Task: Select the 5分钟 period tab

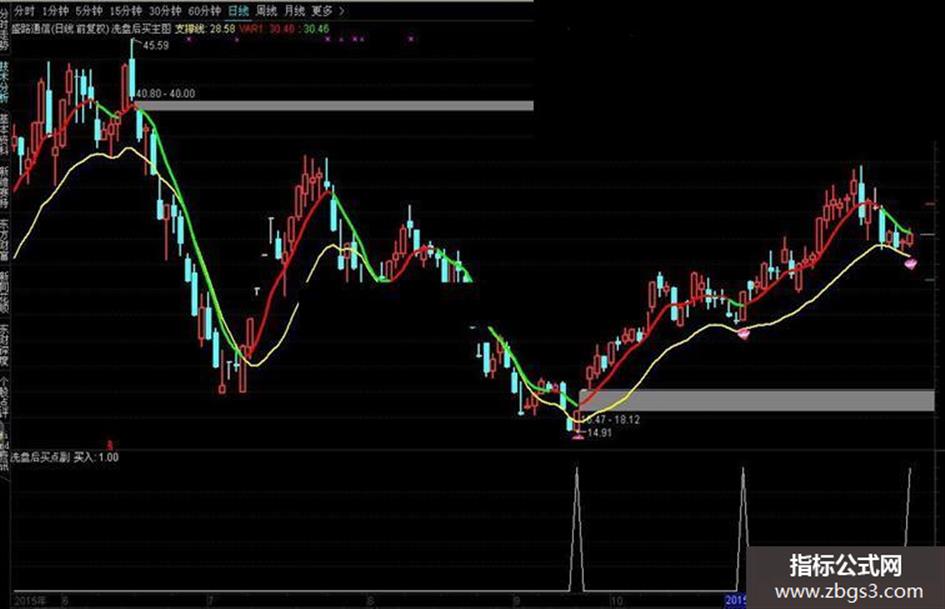Action: pos(89,11)
